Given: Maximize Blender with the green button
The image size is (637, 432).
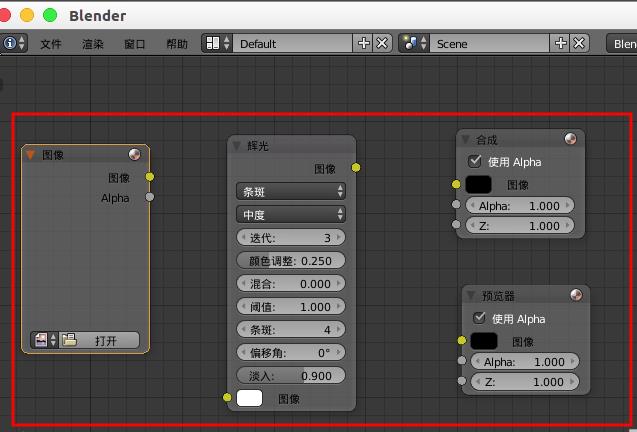Looking at the screenshot, I should coord(50,15).
